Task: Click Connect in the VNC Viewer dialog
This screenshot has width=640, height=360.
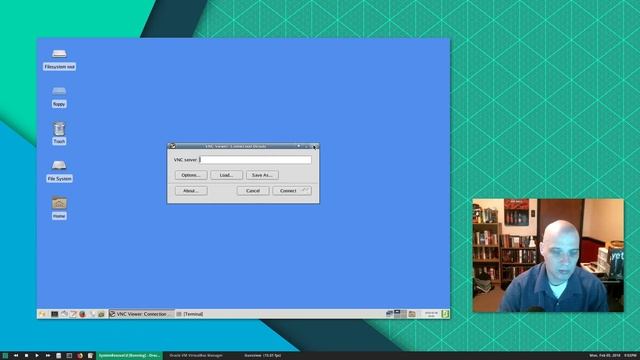Action: point(292,191)
